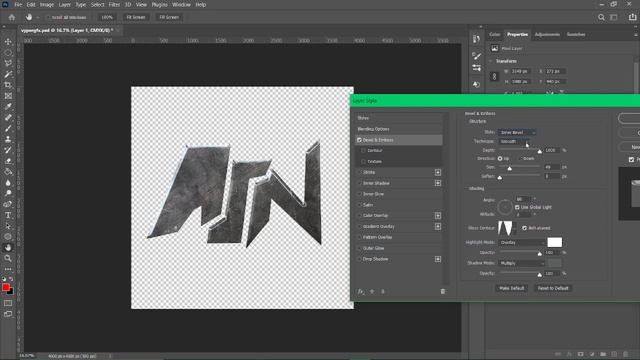Click the fx icon in Layer Style dialog
This screenshot has width=640, height=360.
tap(361, 291)
